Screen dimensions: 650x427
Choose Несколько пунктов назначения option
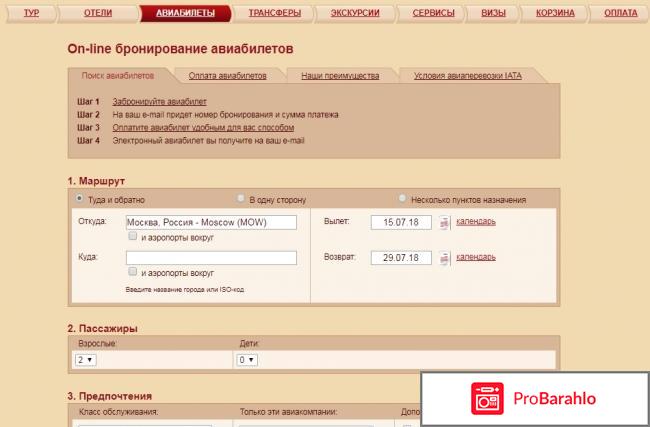402,199
